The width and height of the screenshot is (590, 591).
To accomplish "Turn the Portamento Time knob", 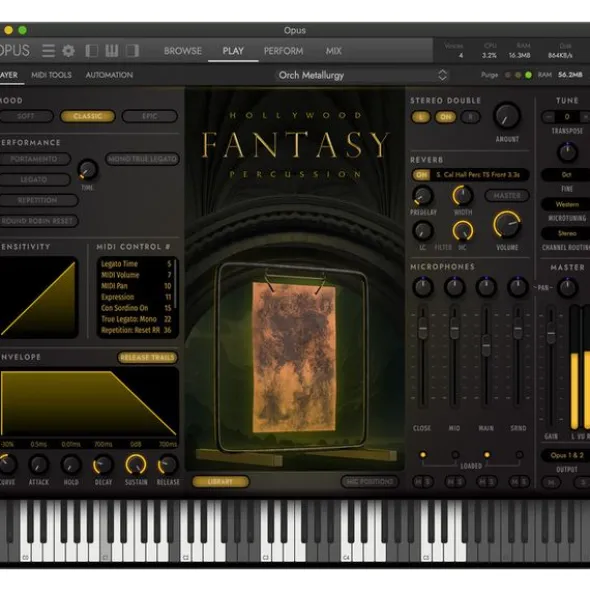I will tap(87, 170).
